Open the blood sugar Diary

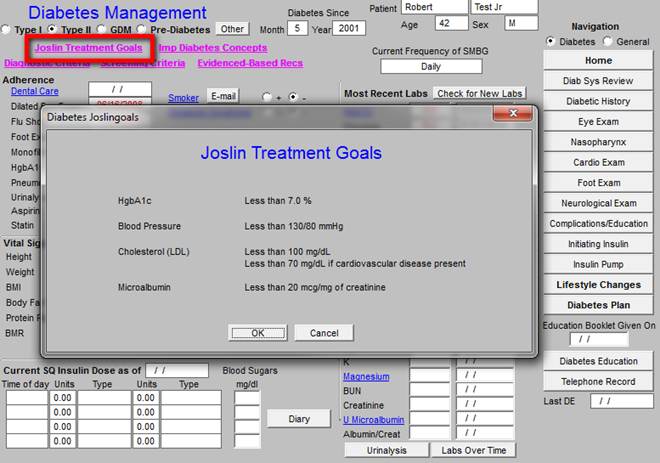(299, 419)
